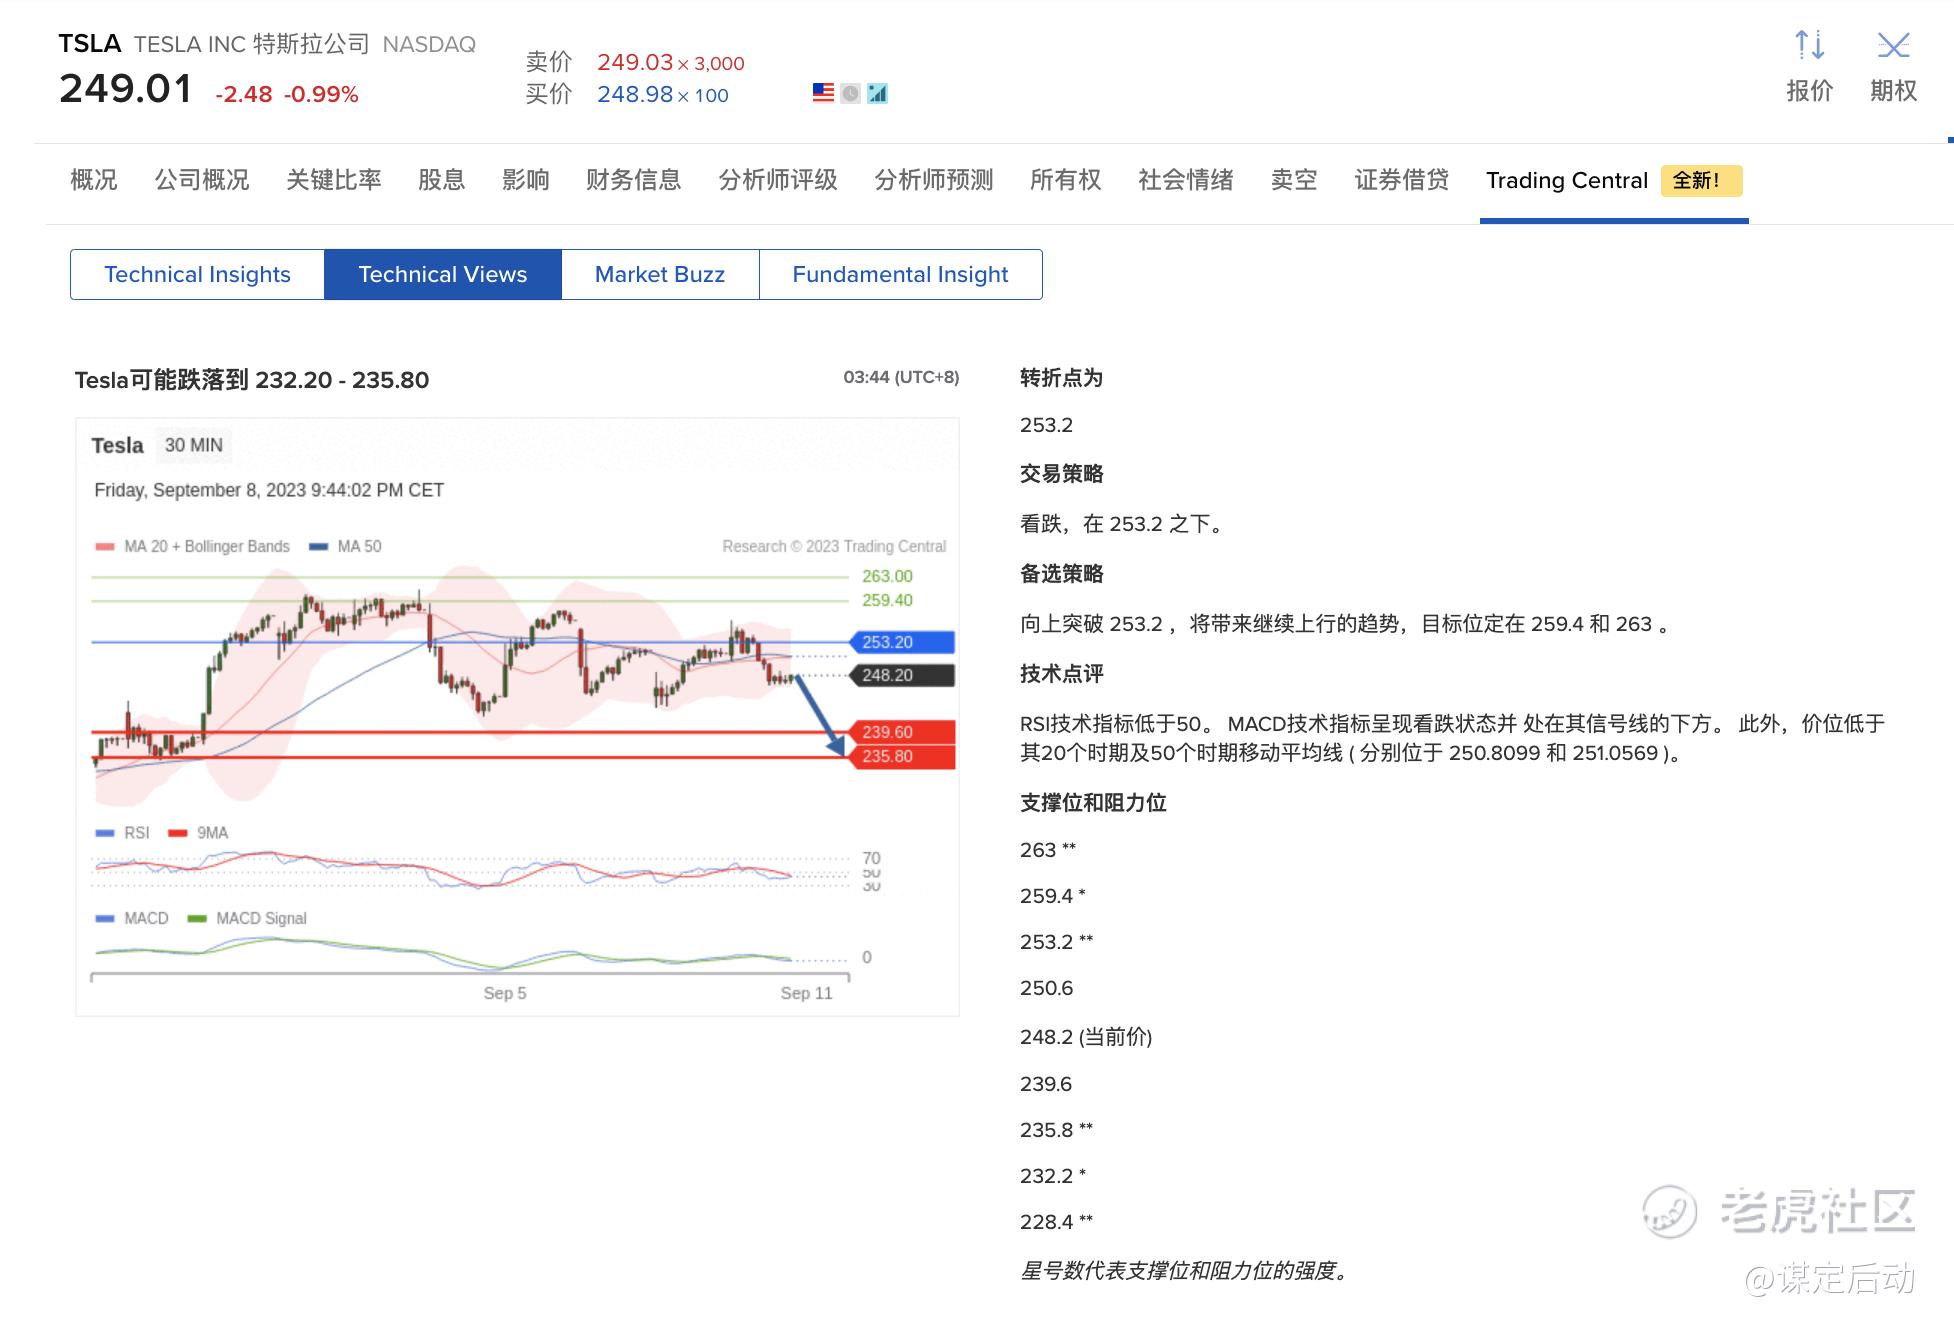This screenshot has width=1954, height=1324.
Task: View the 分析师评级 tab
Action: [778, 180]
